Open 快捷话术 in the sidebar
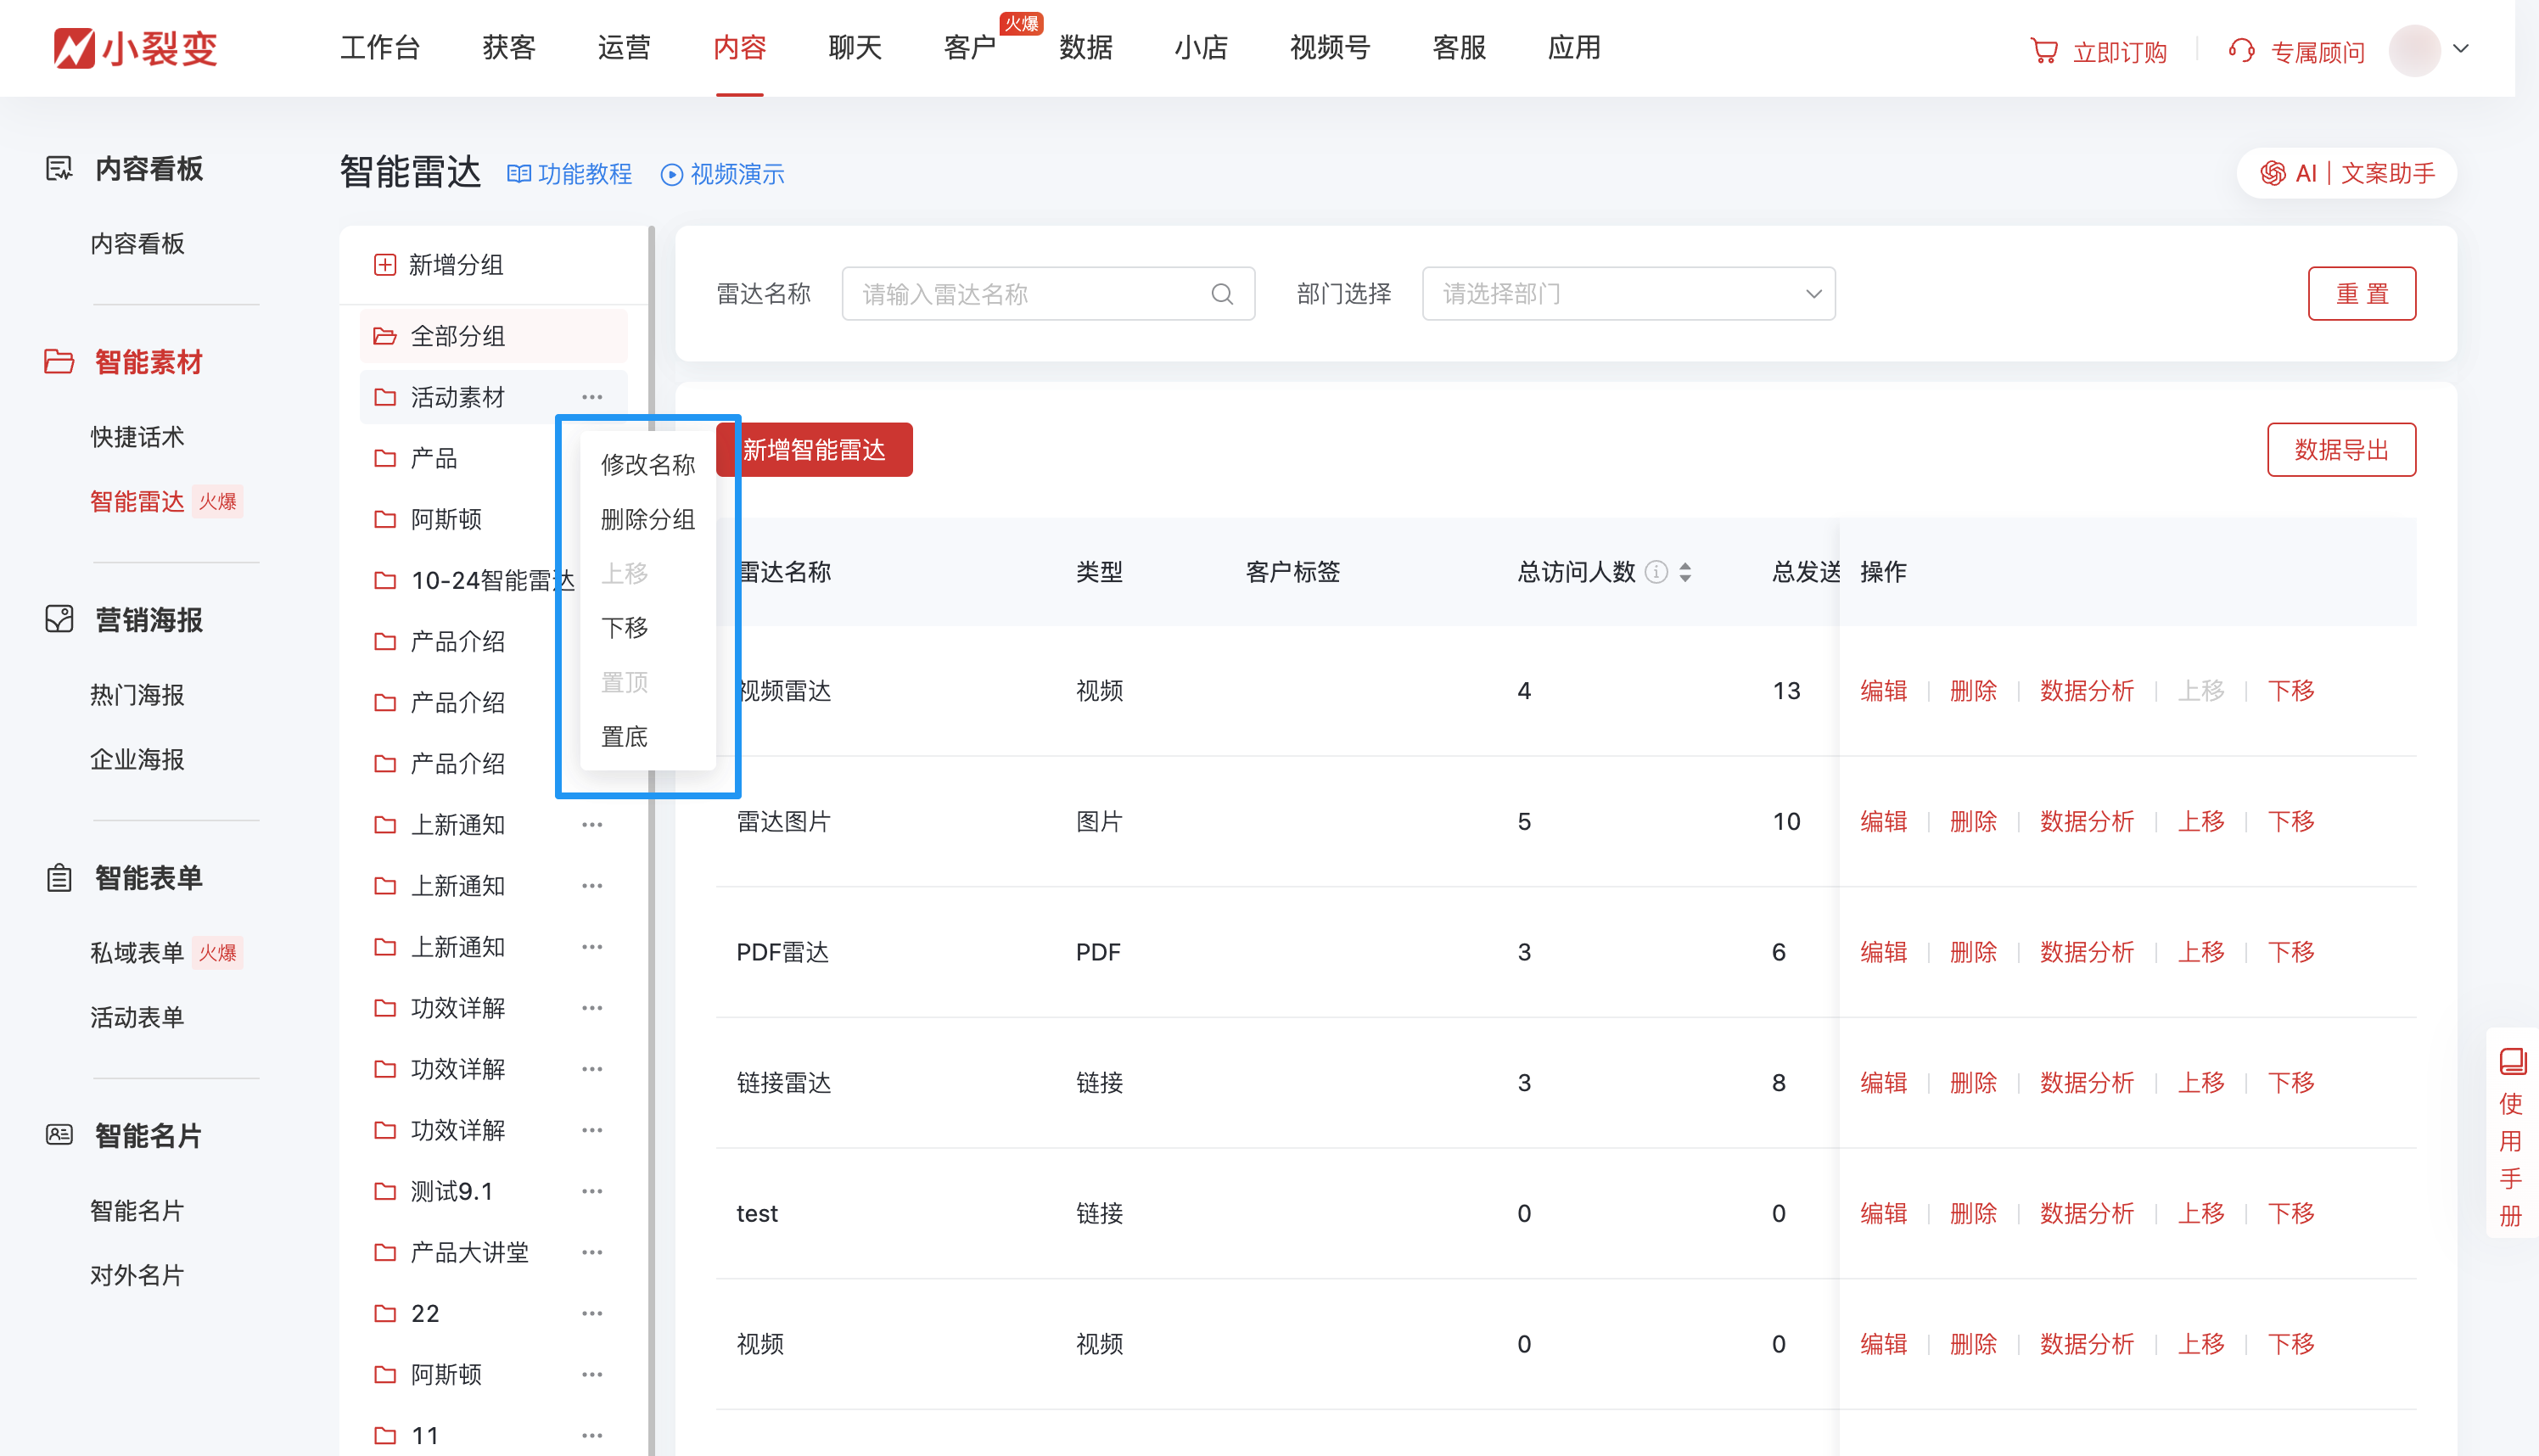2539x1456 pixels. tap(137, 437)
